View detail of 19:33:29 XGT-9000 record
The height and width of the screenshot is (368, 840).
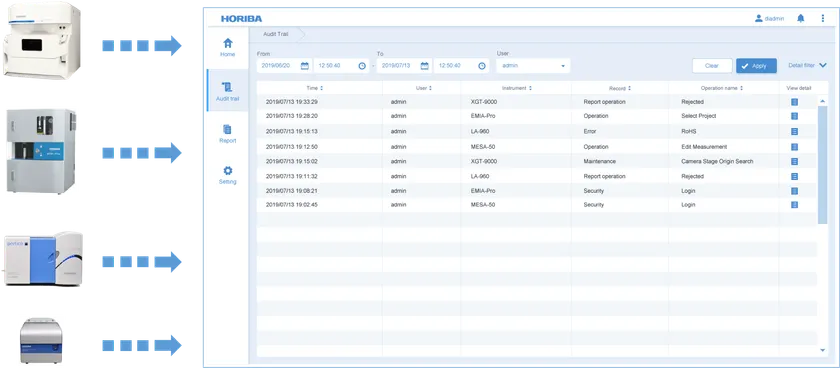794,102
